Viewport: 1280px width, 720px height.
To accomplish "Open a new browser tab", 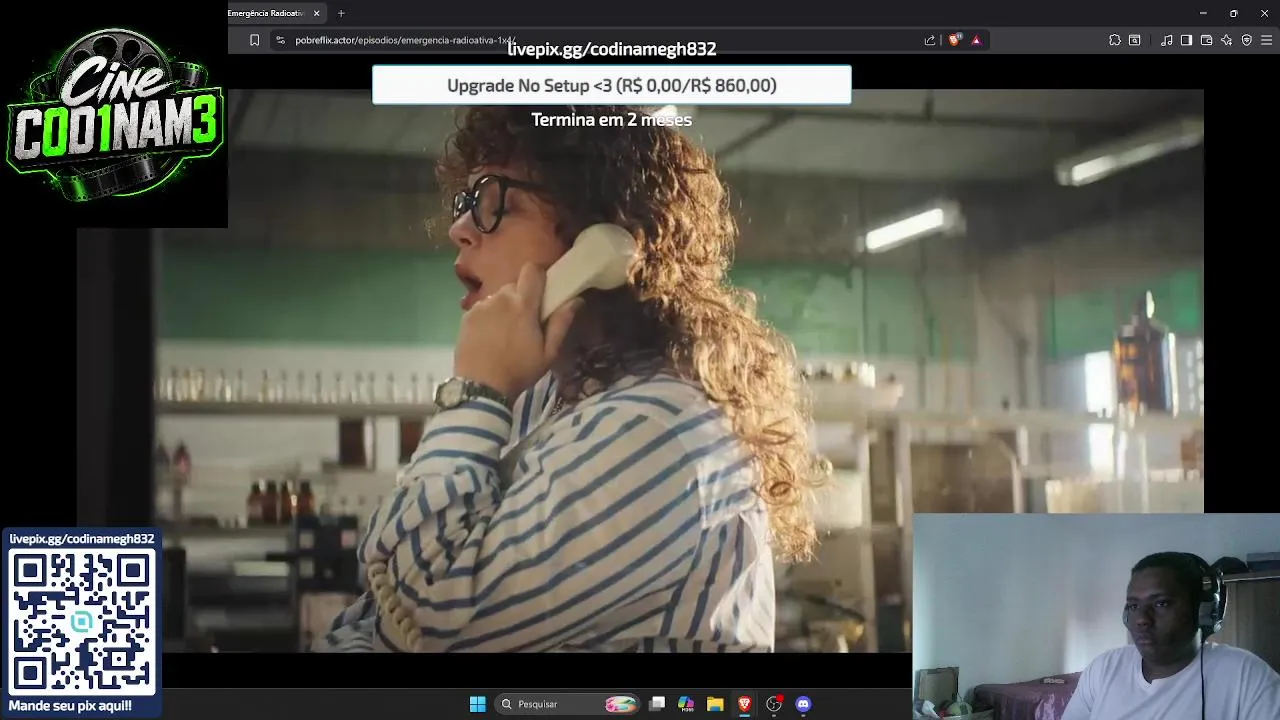I will point(341,13).
